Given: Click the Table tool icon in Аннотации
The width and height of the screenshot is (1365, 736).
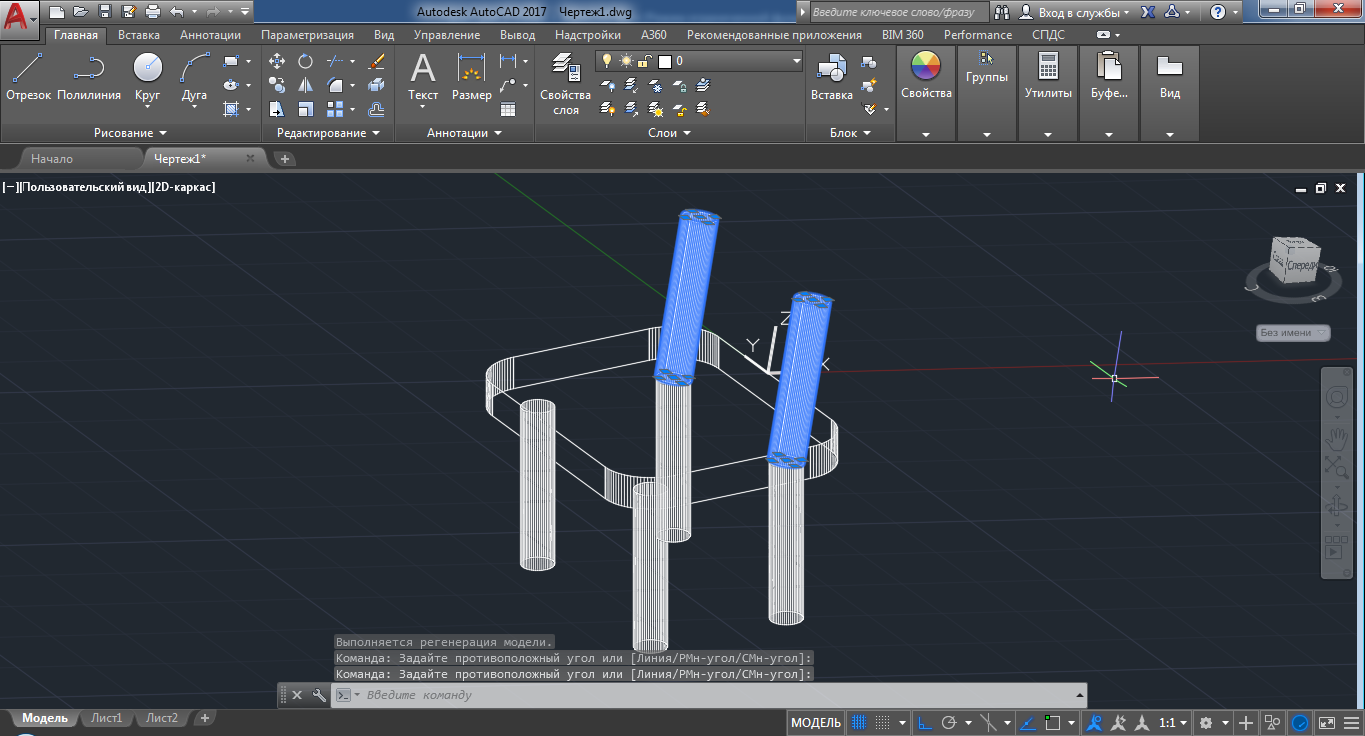Looking at the screenshot, I should pyautogui.click(x=508, y=109).
